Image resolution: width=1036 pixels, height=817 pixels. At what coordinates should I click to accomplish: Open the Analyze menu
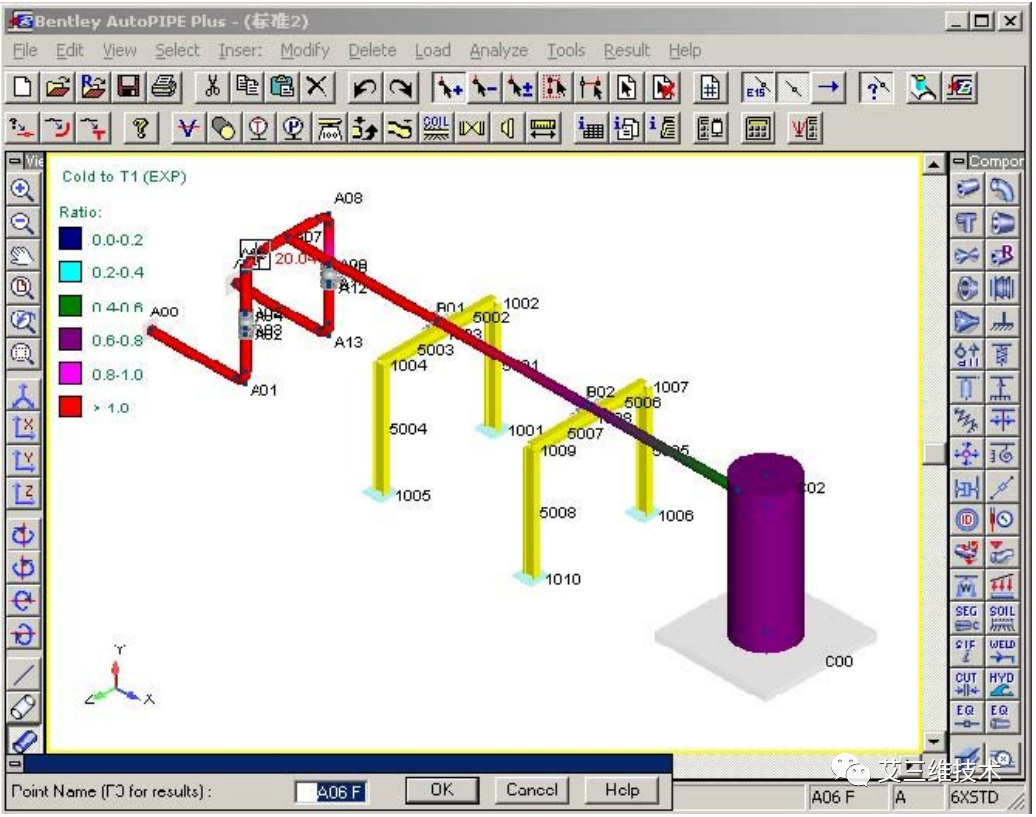[x=498, y=50]
